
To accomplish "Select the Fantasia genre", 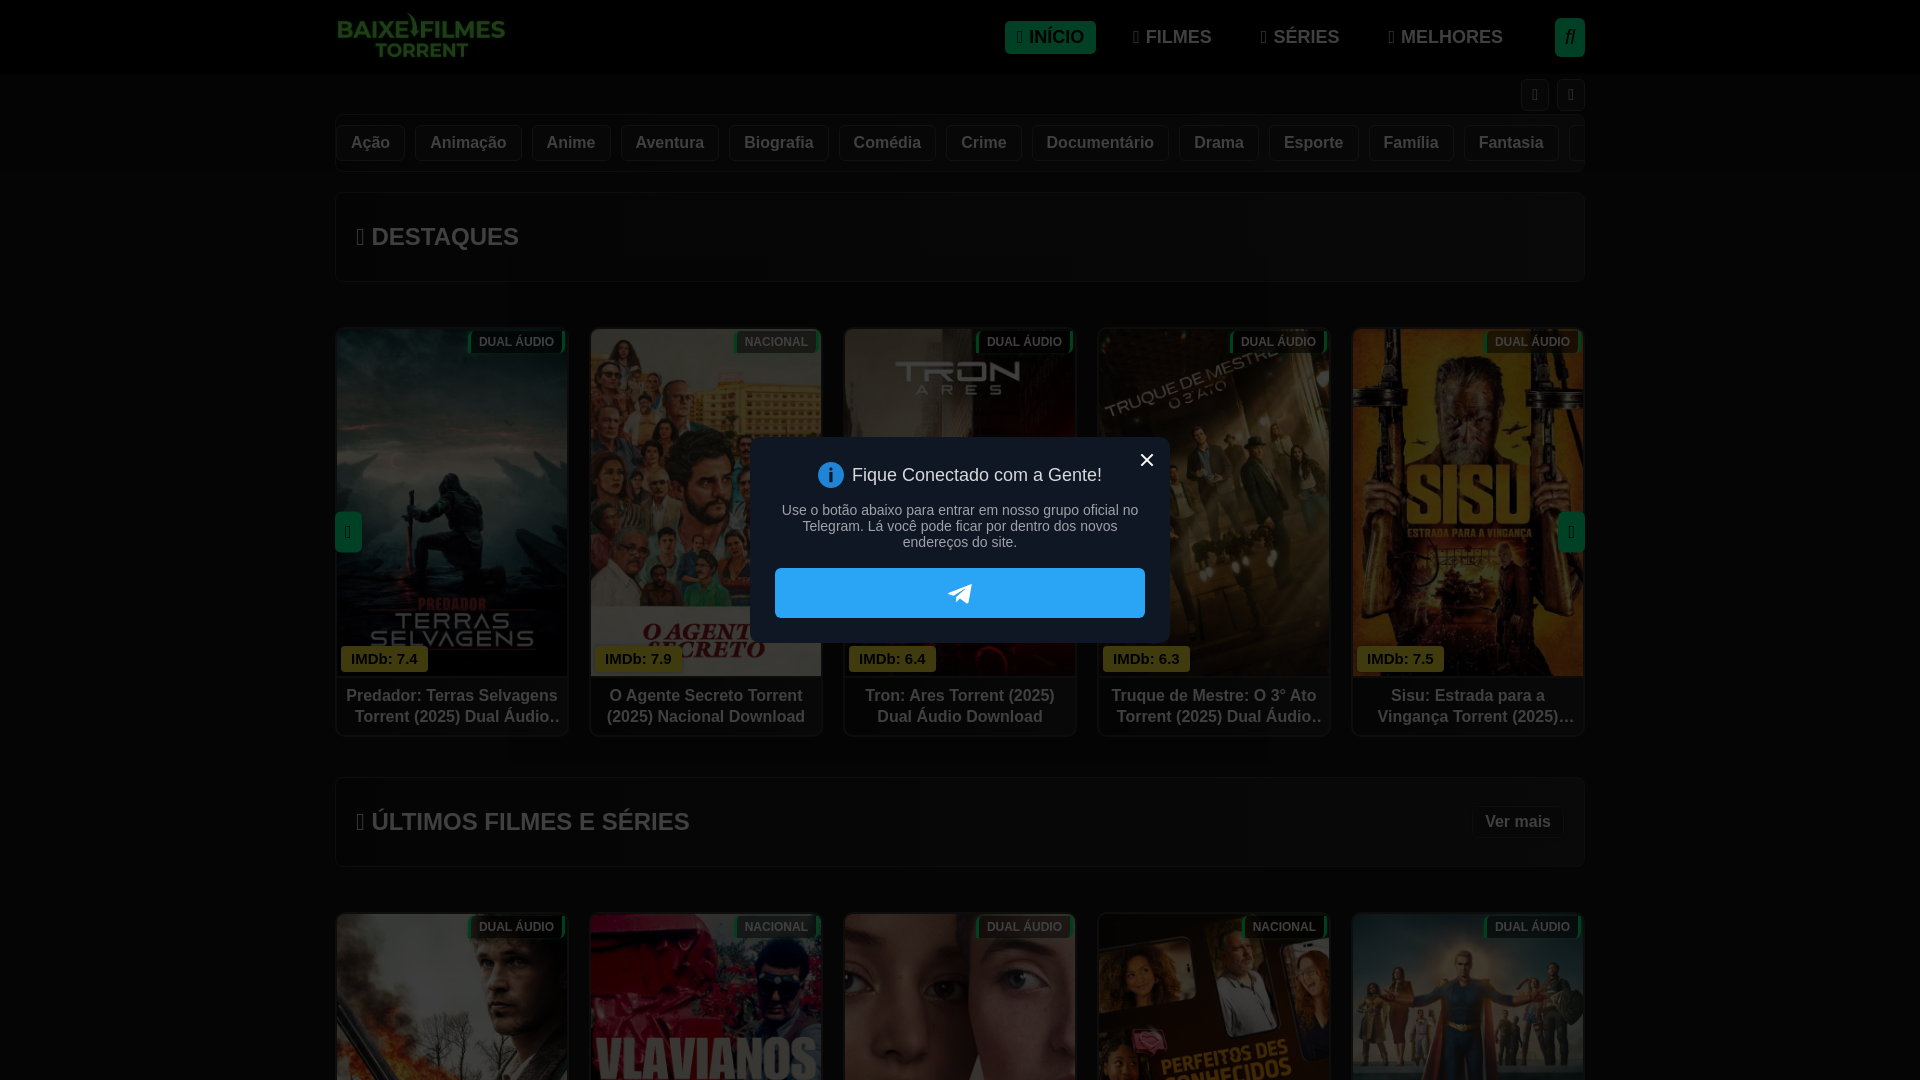I will (1511, 143).
